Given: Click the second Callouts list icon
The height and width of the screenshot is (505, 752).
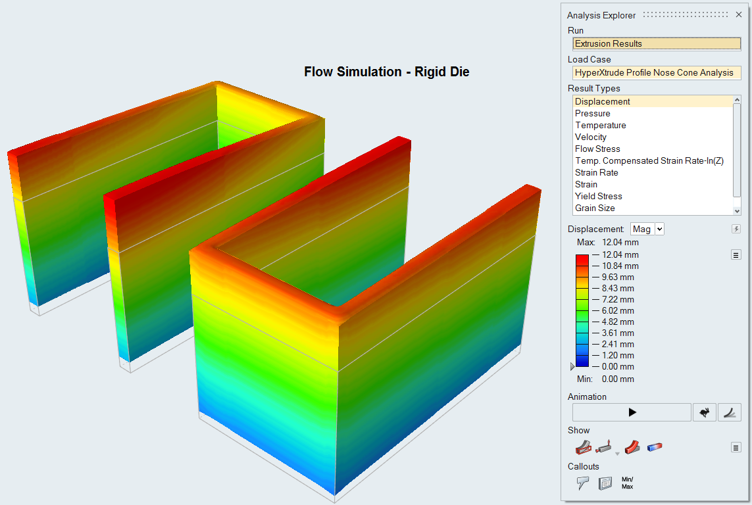Looking at the screenshot, I should 604,483.
